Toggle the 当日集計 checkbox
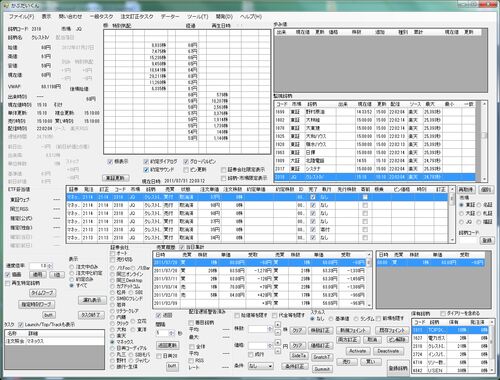The height and width of the screenshot is (380, 500). pos(182,247)
